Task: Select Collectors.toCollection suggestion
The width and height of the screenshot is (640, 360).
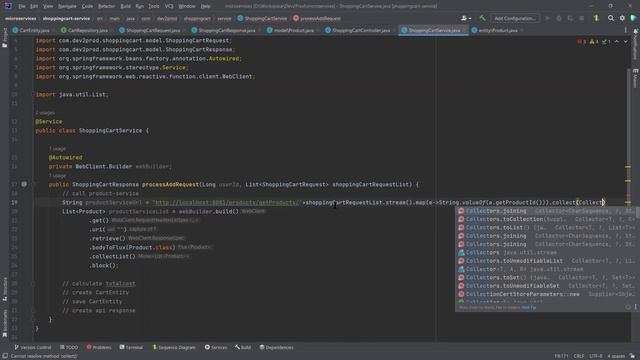Action: click(x=545, y=219)
